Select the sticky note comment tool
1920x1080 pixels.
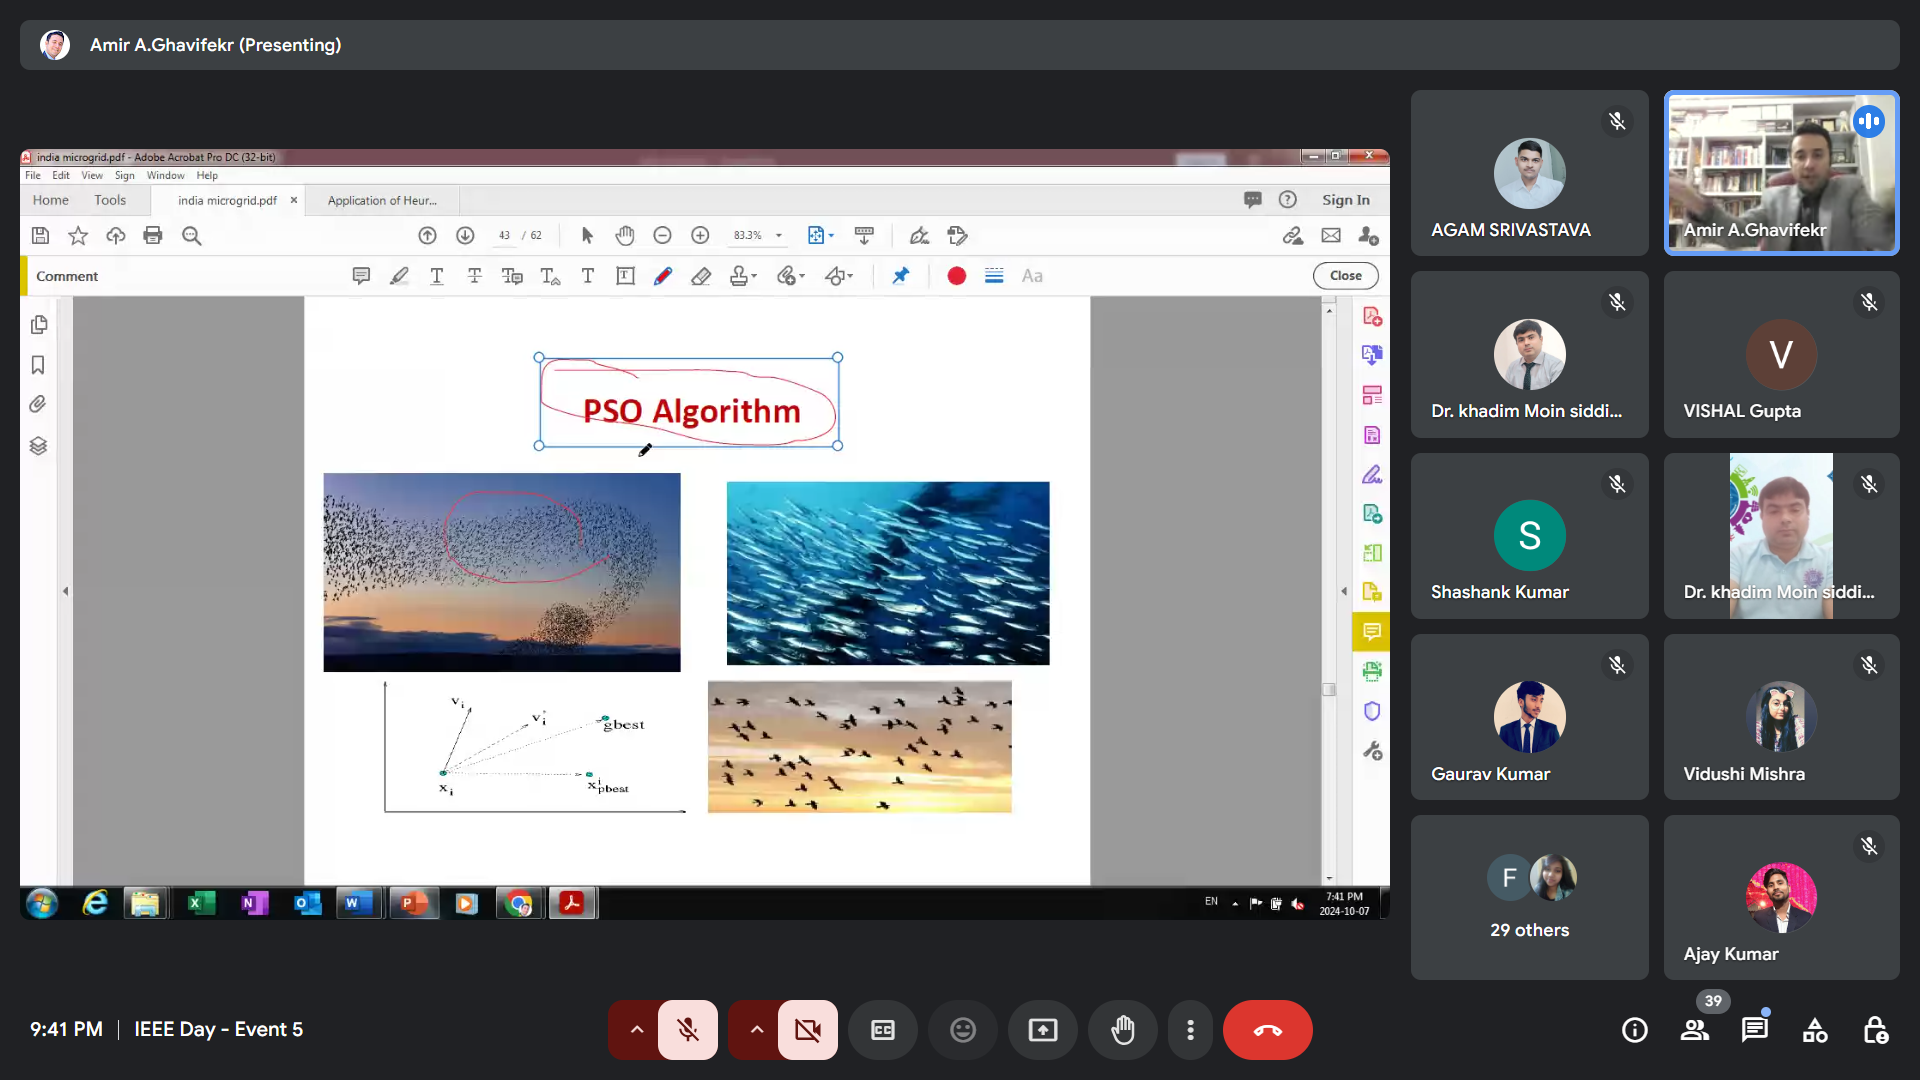tap(361, 276)
